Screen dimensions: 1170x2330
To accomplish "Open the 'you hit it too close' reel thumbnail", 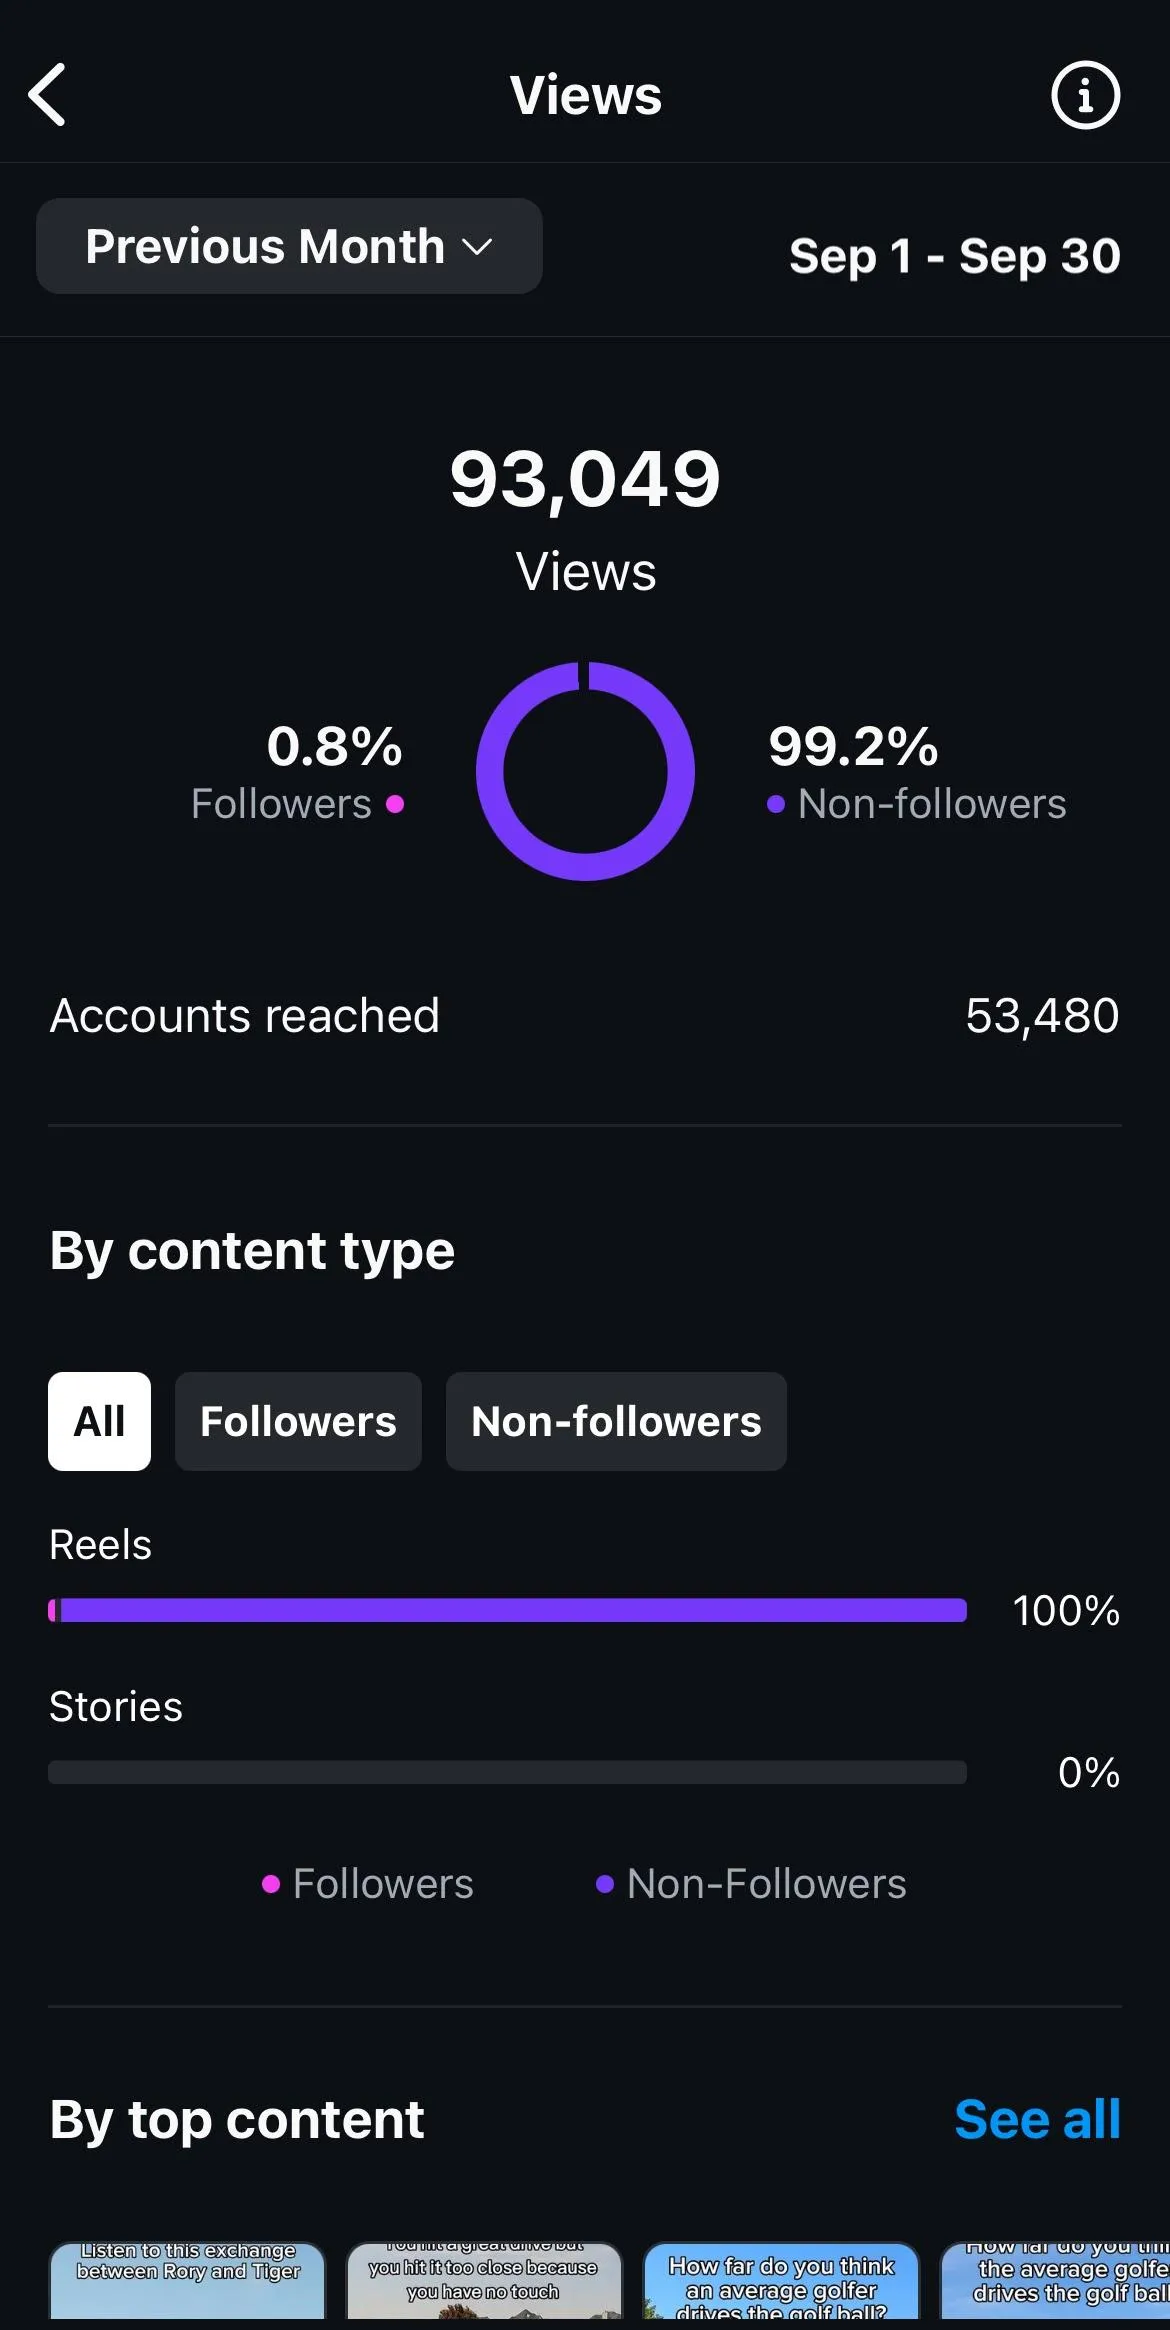I will pyautogui.click(x=484, y=2281).
